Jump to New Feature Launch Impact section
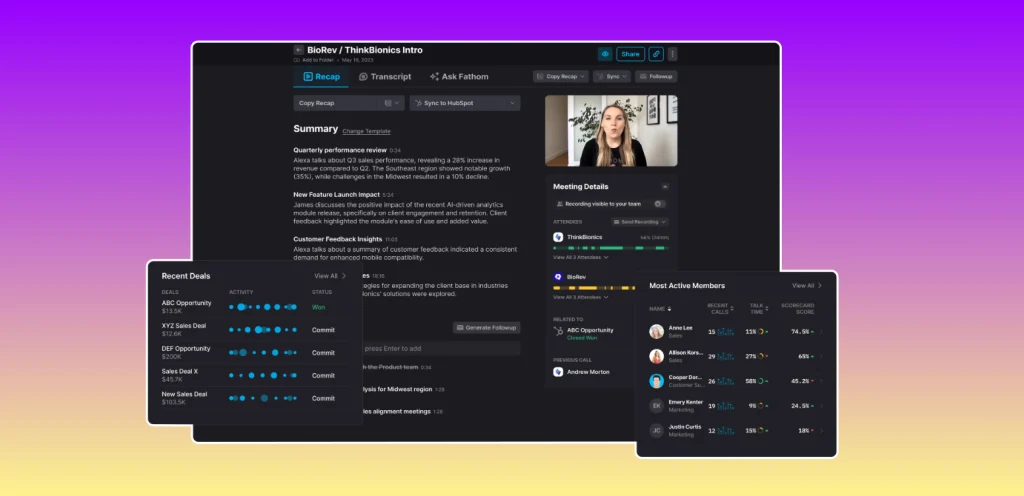Image resolution: width=1024 pixels, height=496 pixels. click(336, 194)
